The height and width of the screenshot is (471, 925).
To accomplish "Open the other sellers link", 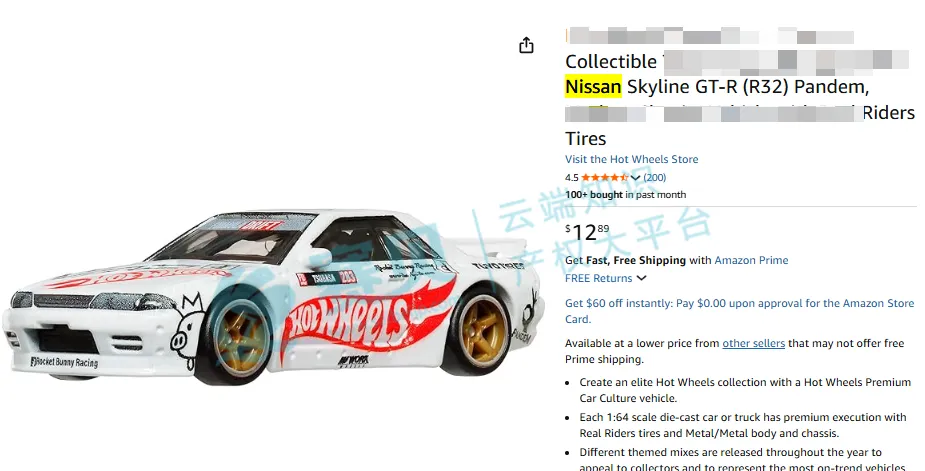I will tap(753, 343).
